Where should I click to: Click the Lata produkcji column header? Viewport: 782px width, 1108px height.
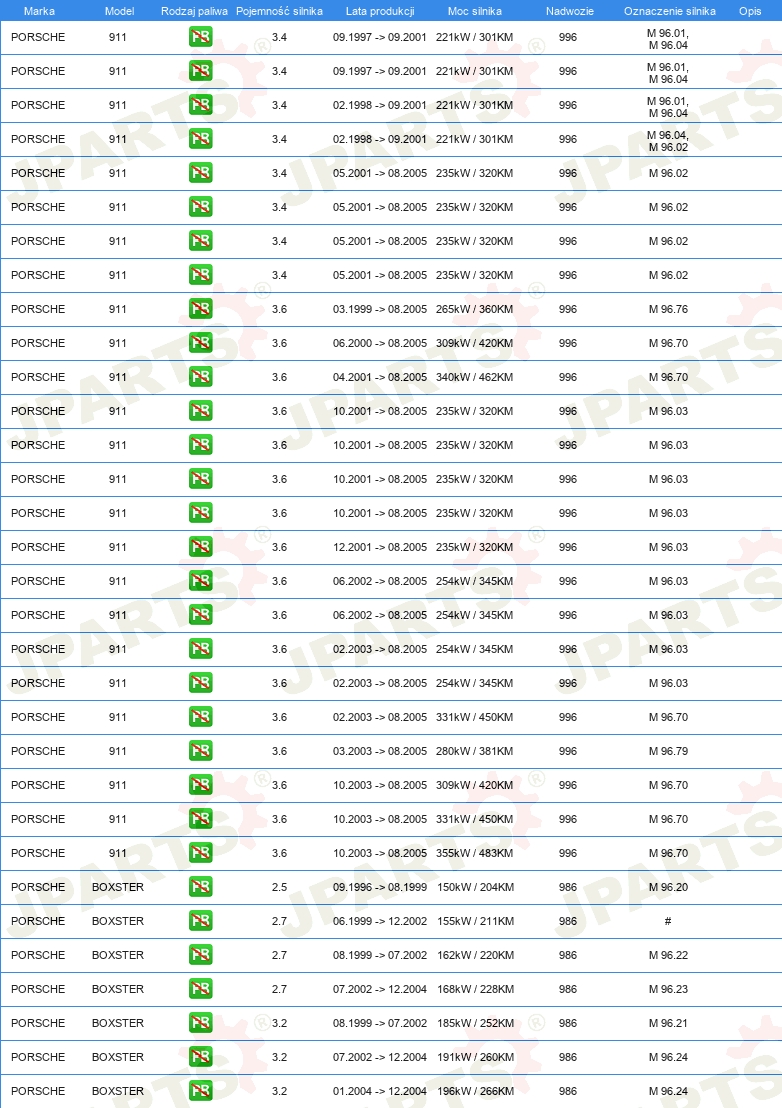(x=380, y=11)
